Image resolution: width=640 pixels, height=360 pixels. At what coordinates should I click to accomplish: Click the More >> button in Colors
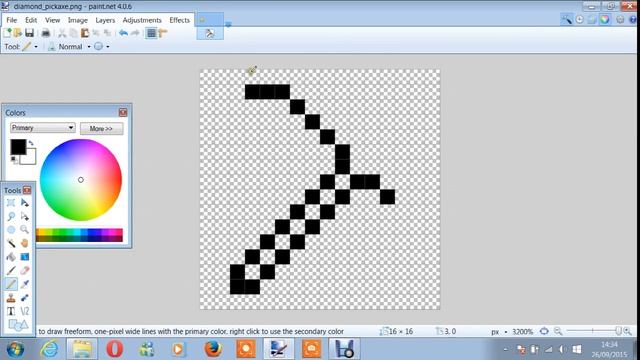pyautogui.click(x=101, y=129)
